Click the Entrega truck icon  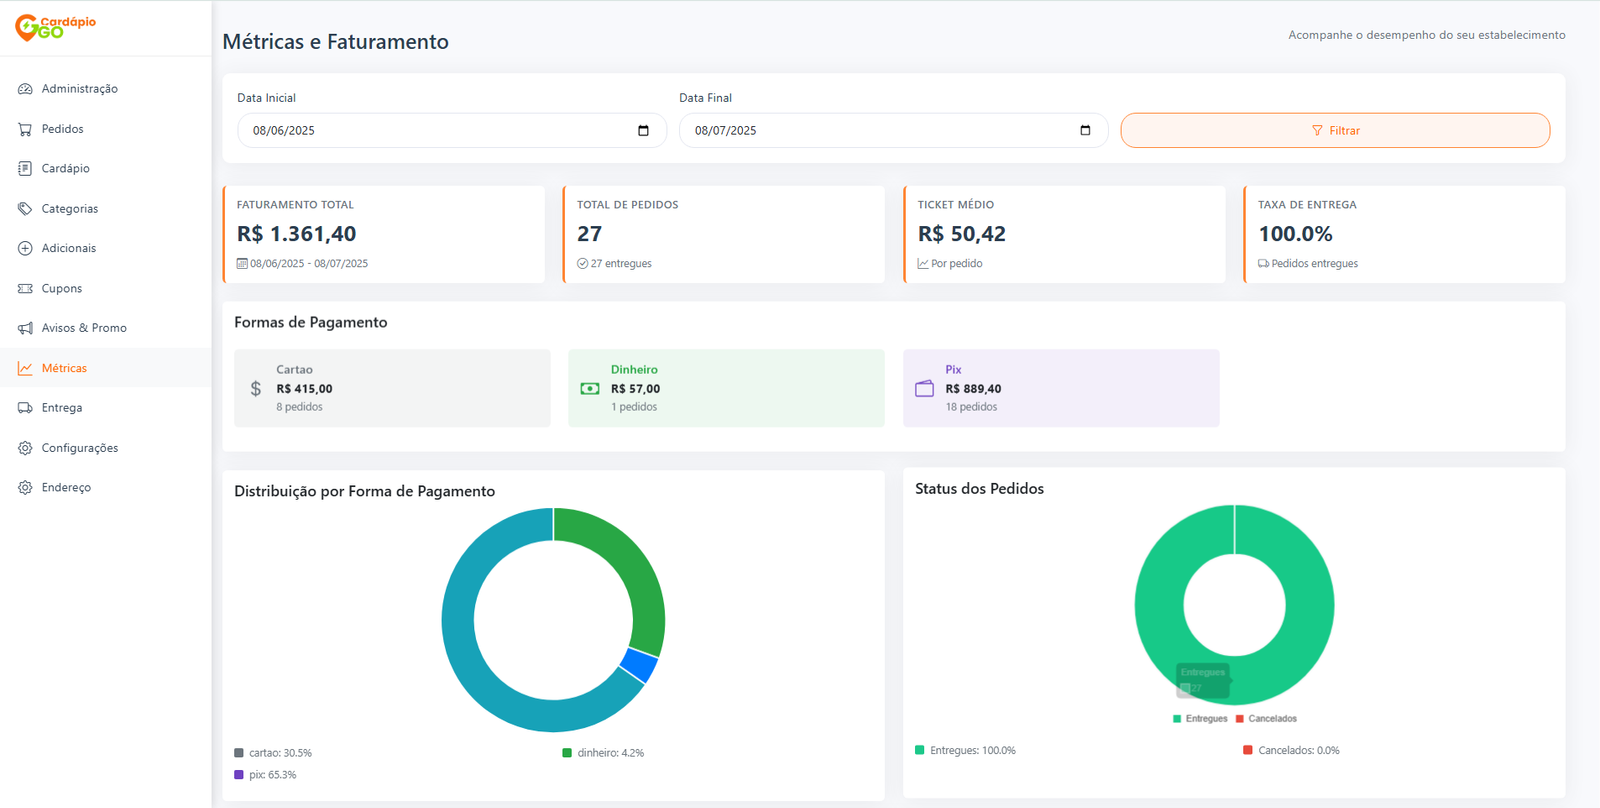(x=25, y=408)
